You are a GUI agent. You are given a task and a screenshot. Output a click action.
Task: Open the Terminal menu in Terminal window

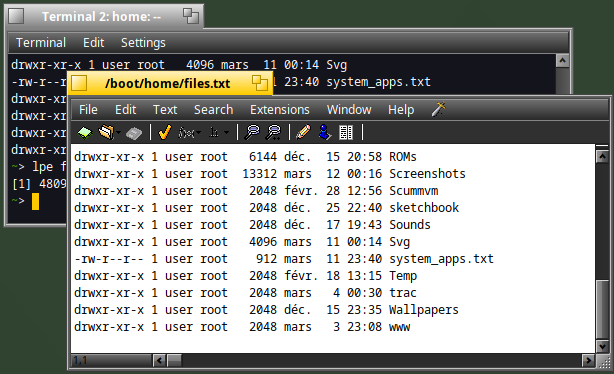click(x=41, y=42)
